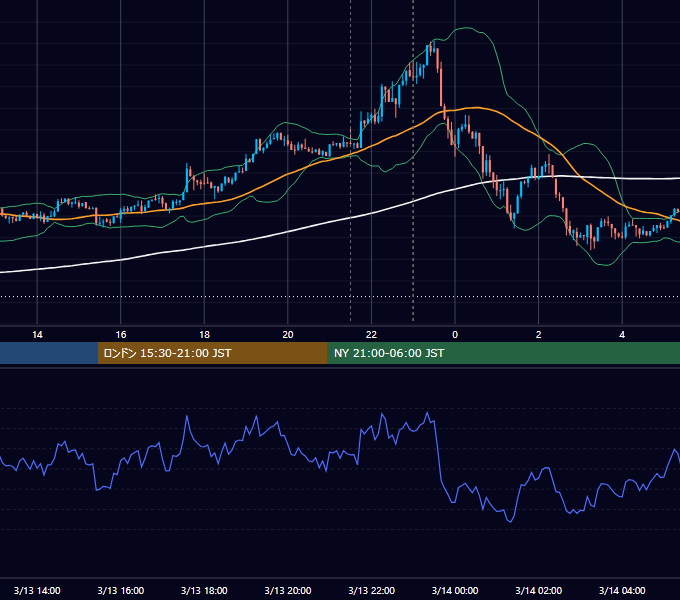Click the 3/13 16:00 time label

pos(121,590)
